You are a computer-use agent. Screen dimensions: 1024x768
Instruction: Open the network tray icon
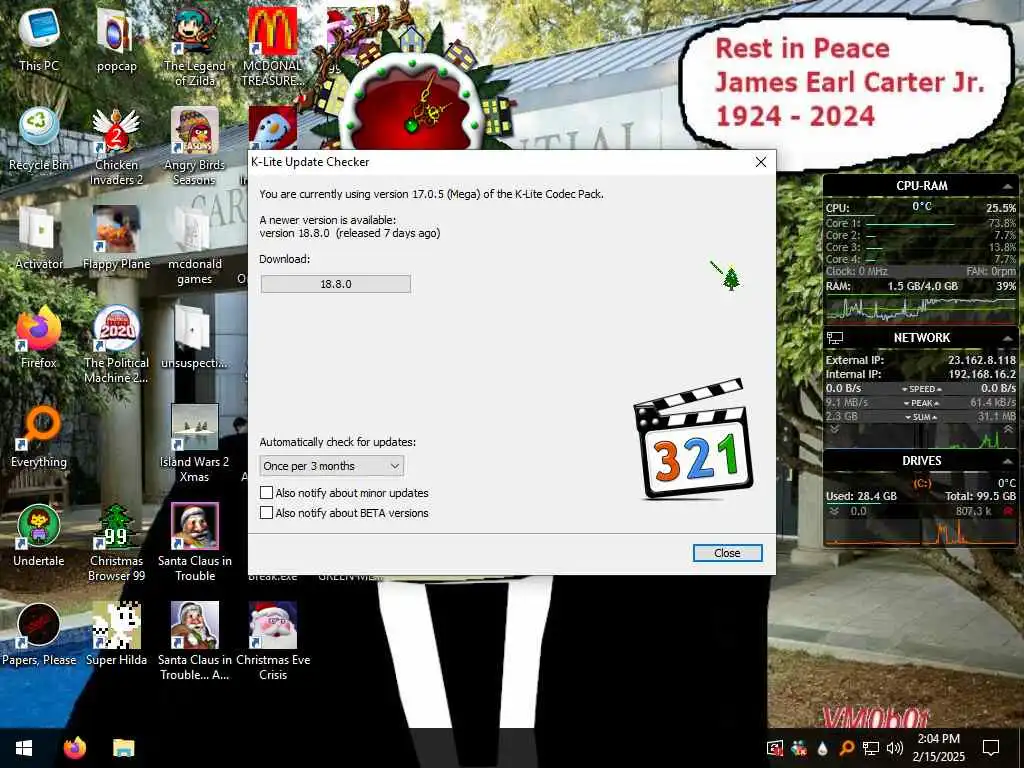pos(871,748)
